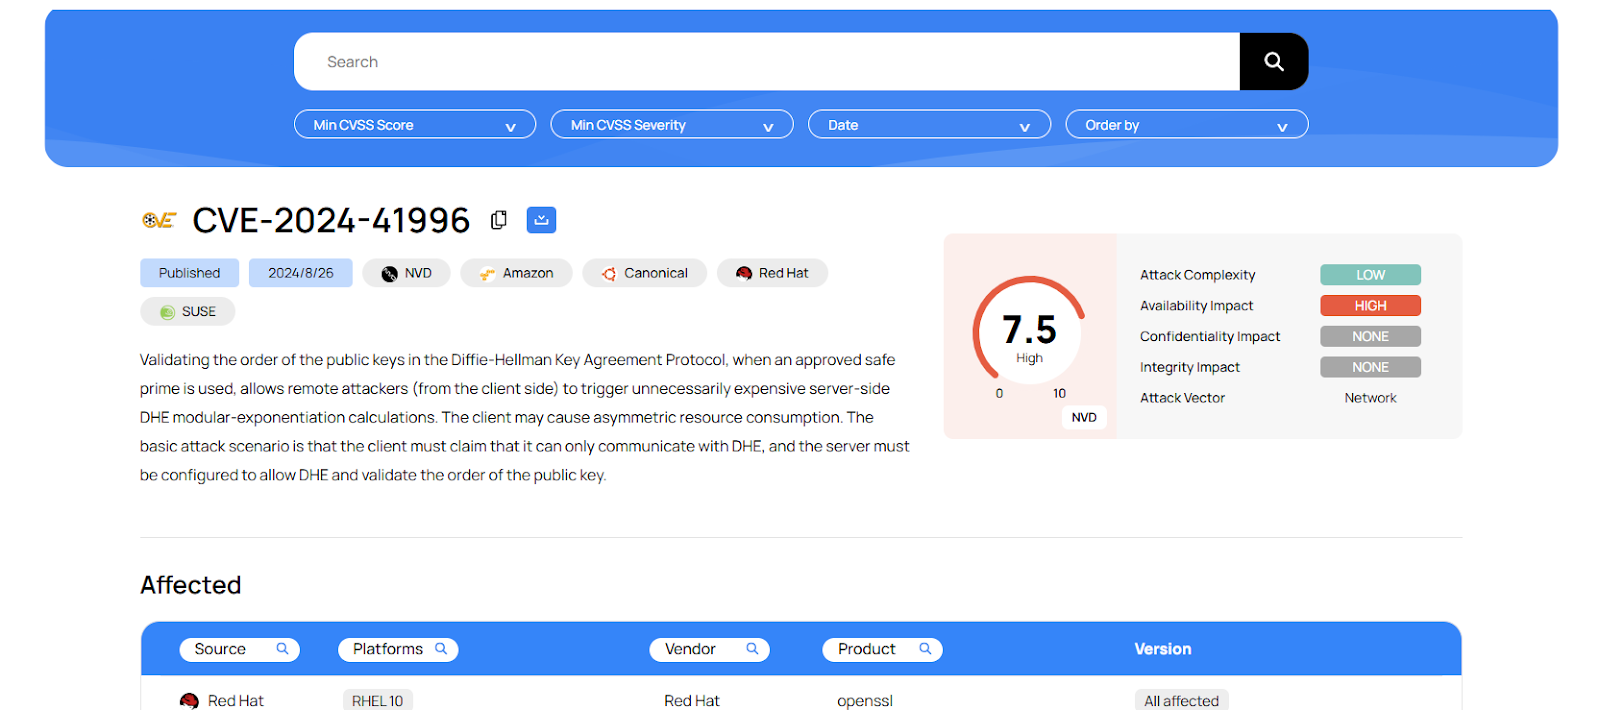Screen dimensions: 1600x710
Task: Click the SUSE source tag
Action: point(188,312)
